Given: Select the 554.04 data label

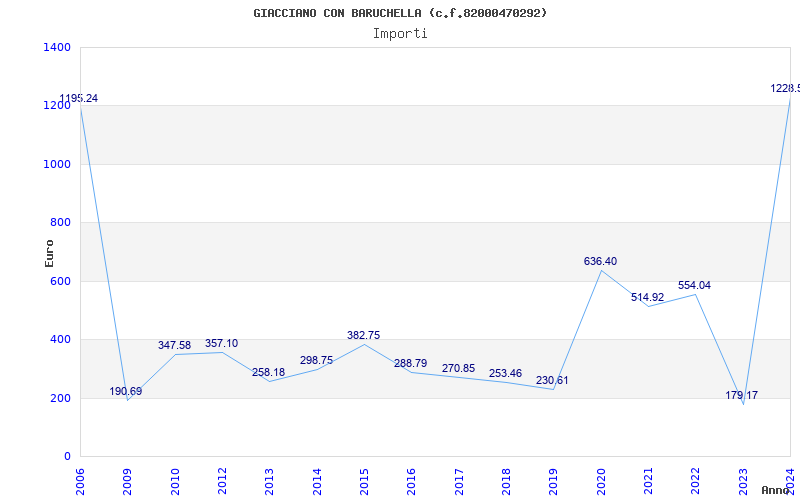Looking at the screenshot, I should click(x=694, y=285).
